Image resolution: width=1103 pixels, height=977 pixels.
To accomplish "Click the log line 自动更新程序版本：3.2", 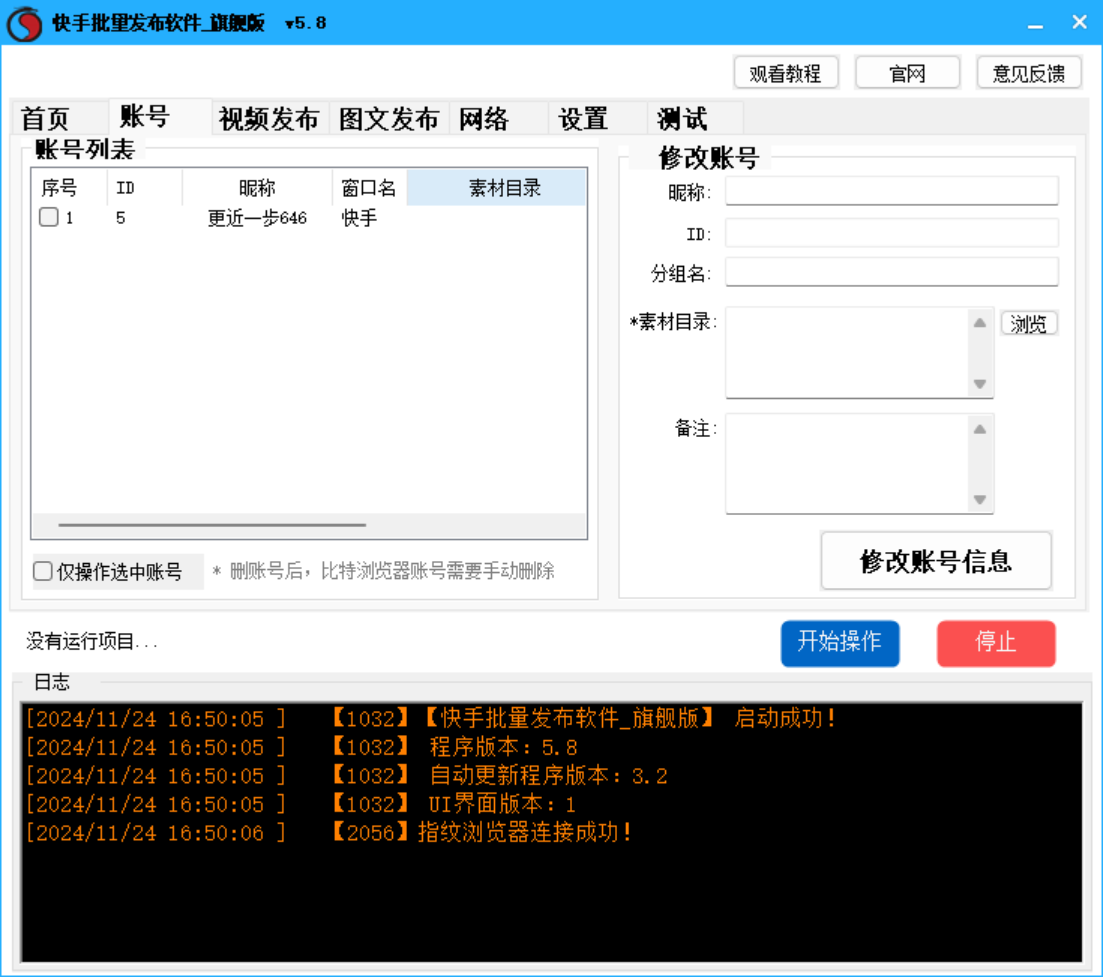I will tap(347, 776).
